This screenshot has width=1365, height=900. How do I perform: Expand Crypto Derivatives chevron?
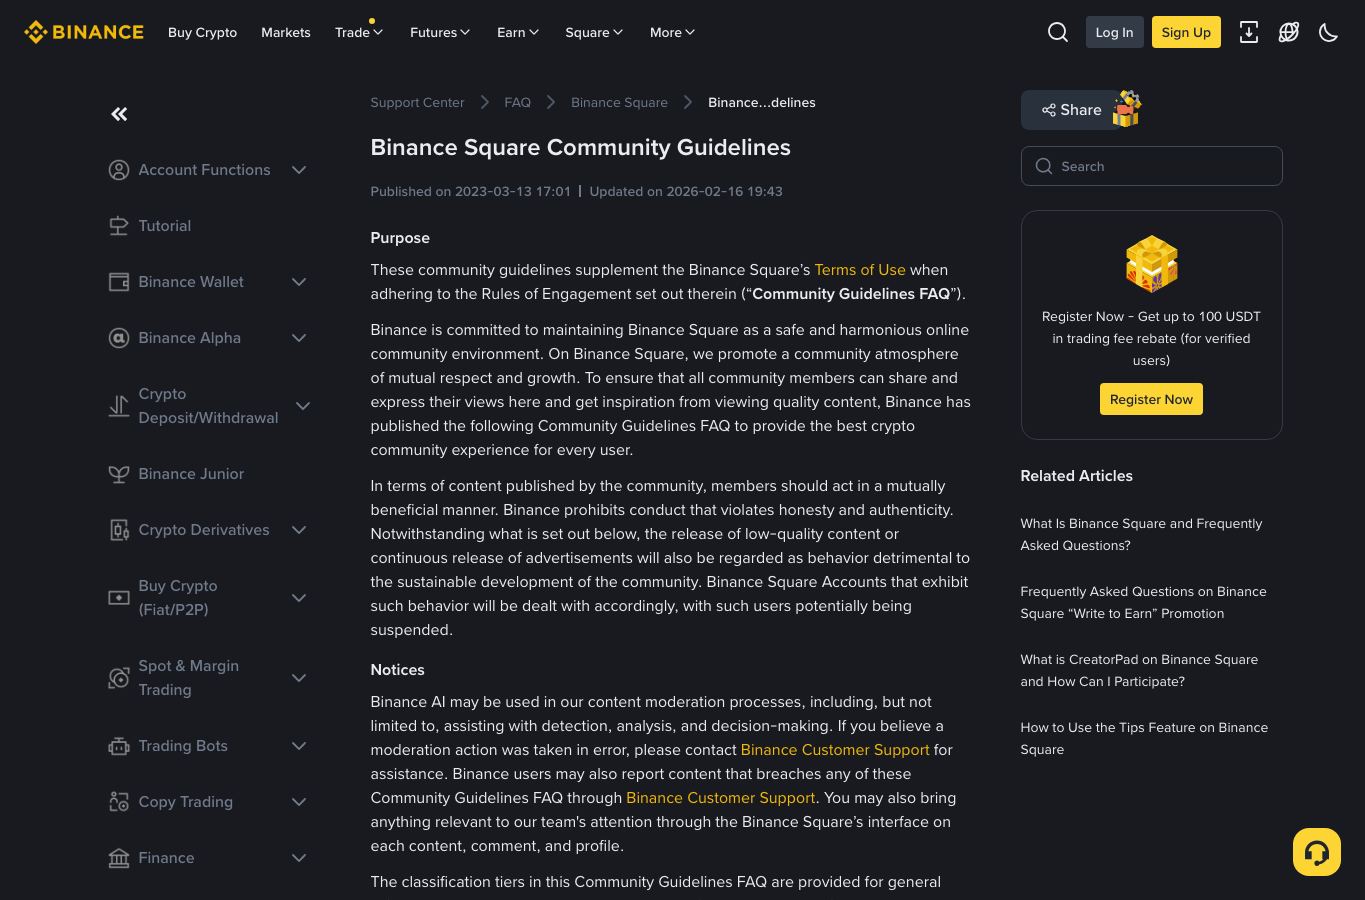(x=299, y=530)
